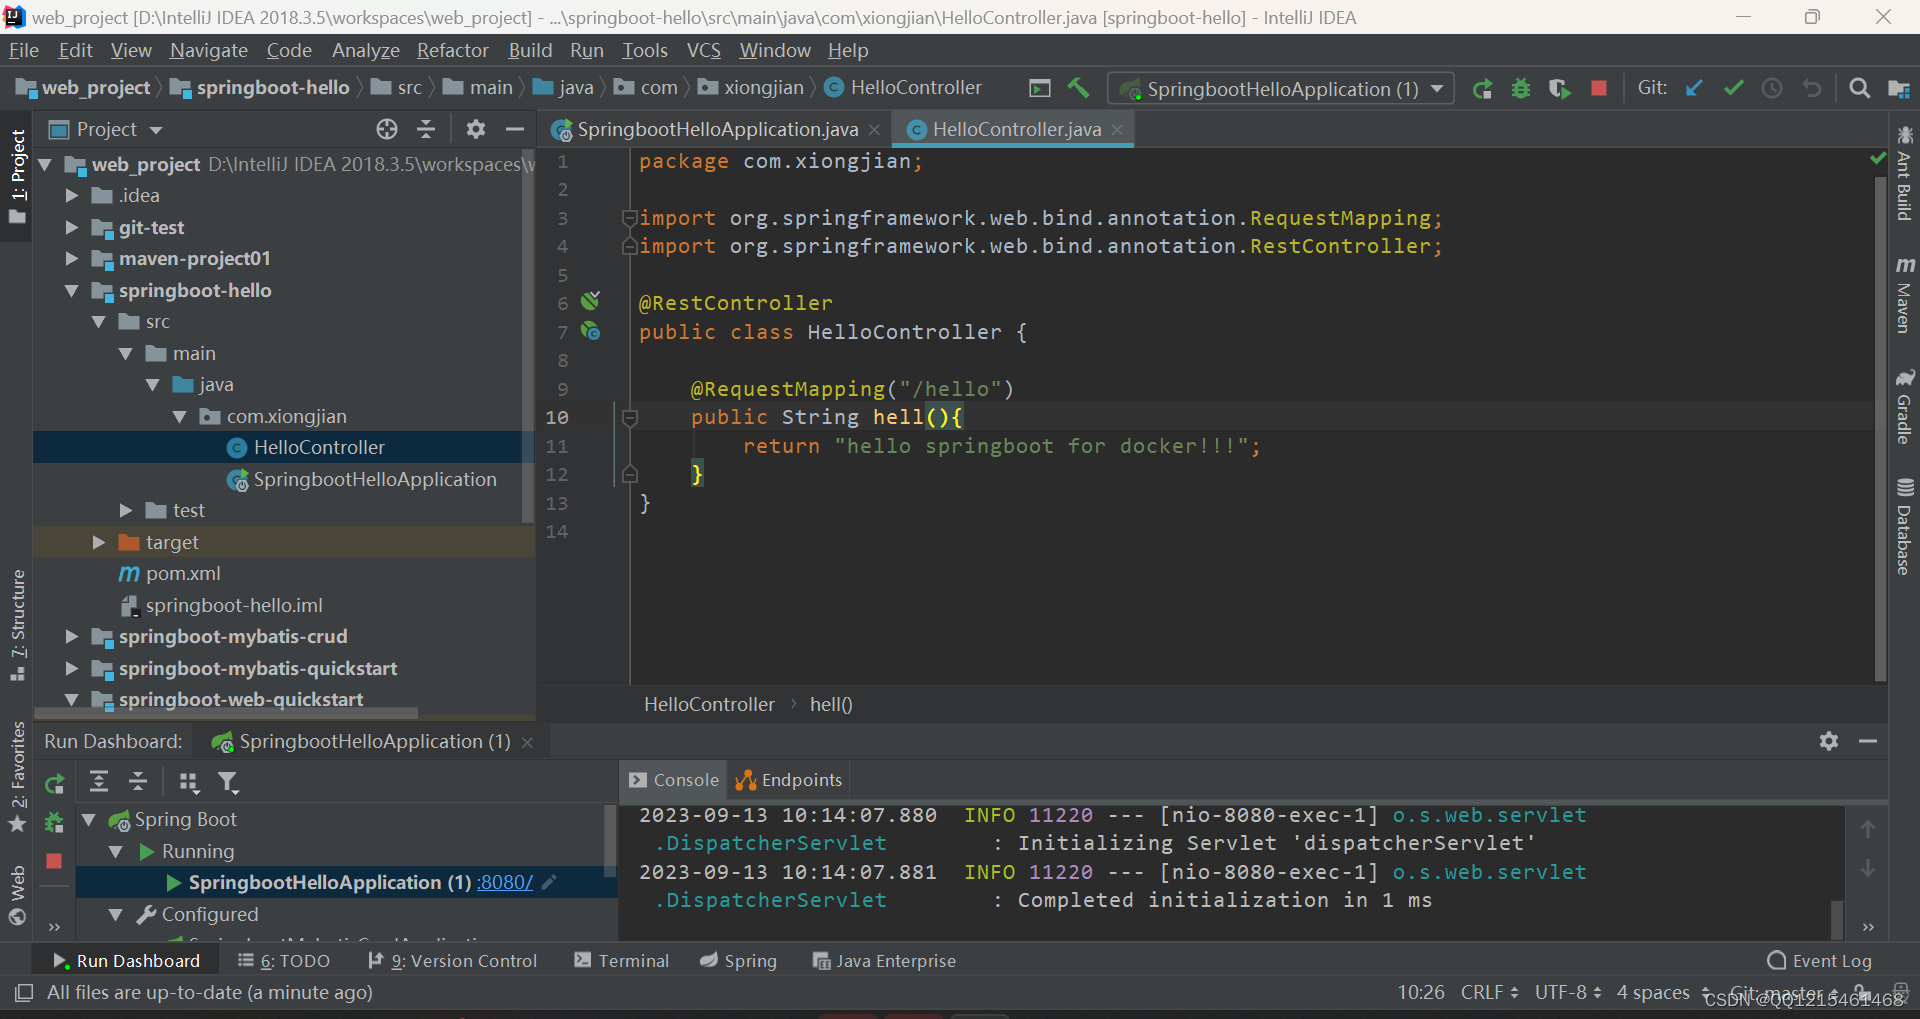Click the Build project hammer icon
Viewport: 1920px width, 1019px height.
click(1078, 88)
